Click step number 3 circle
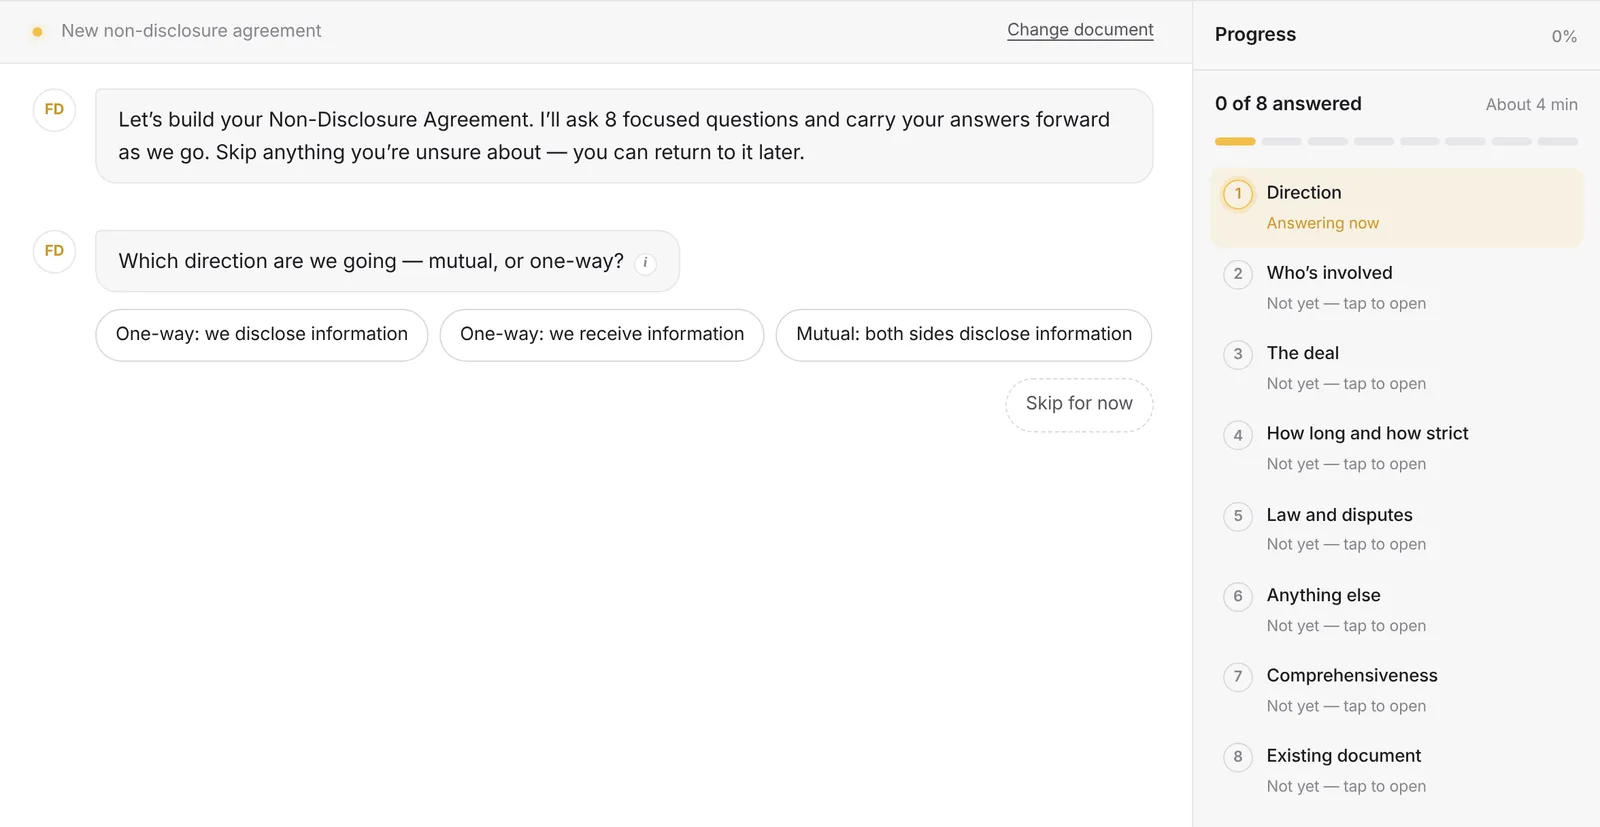 point(1238,354)
